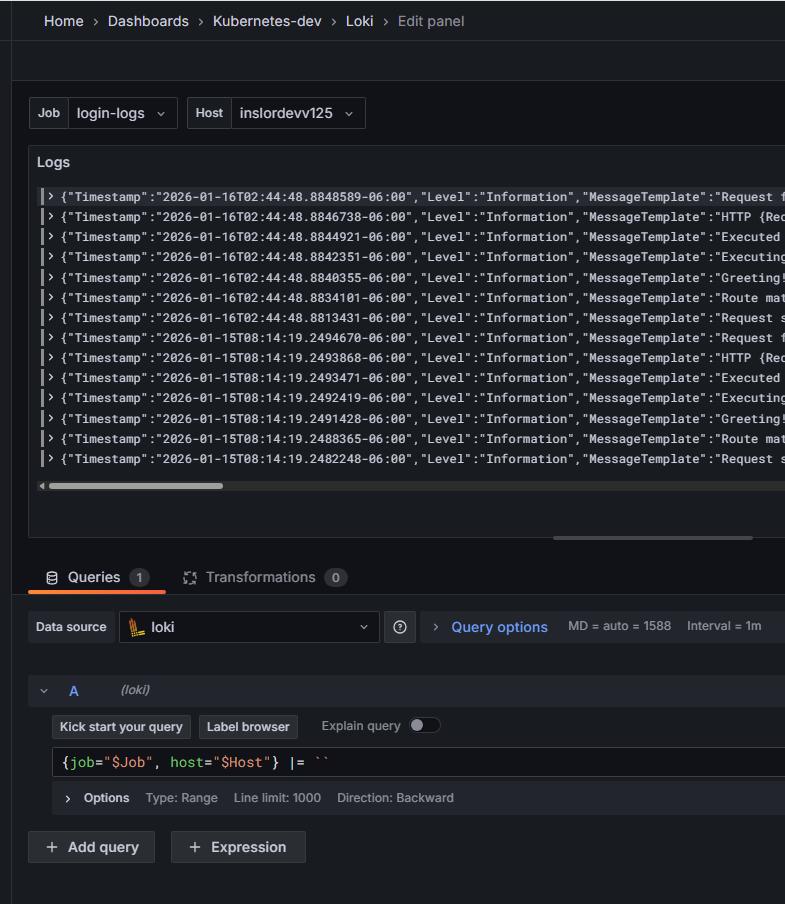Click the Transformations tab icon

190,578
